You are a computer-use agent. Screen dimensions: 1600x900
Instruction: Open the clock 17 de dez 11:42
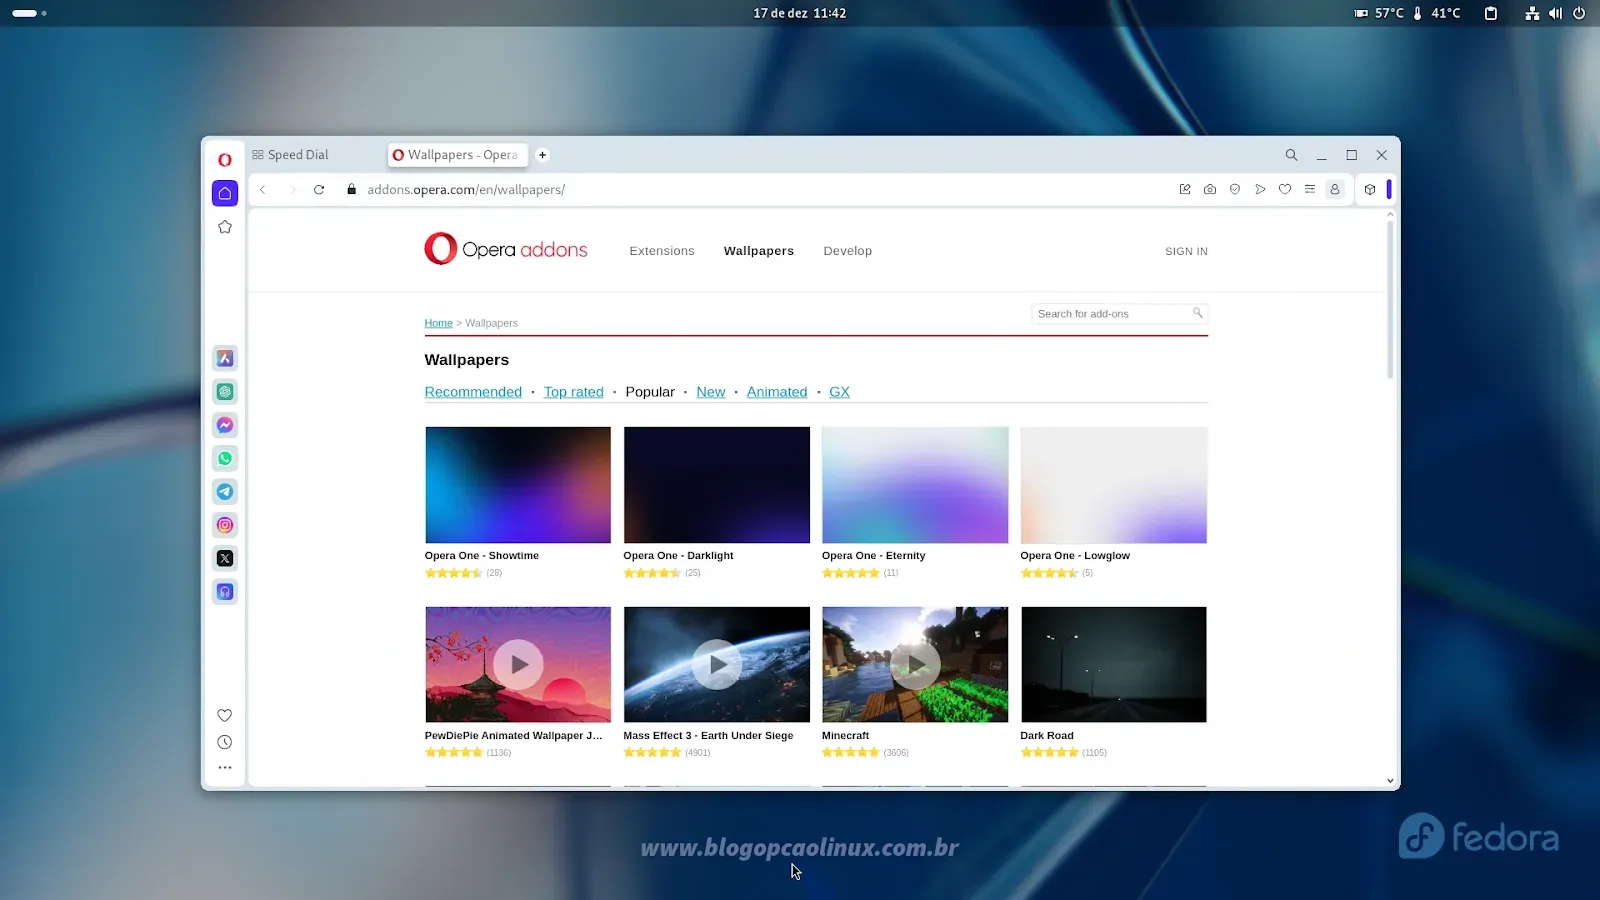(x=800, y=13)
